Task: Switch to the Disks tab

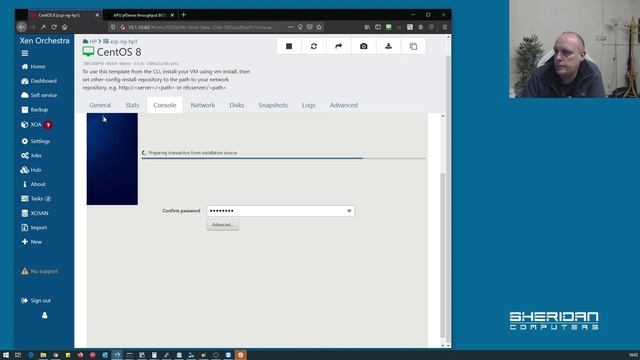Action: tap(237, 105)
